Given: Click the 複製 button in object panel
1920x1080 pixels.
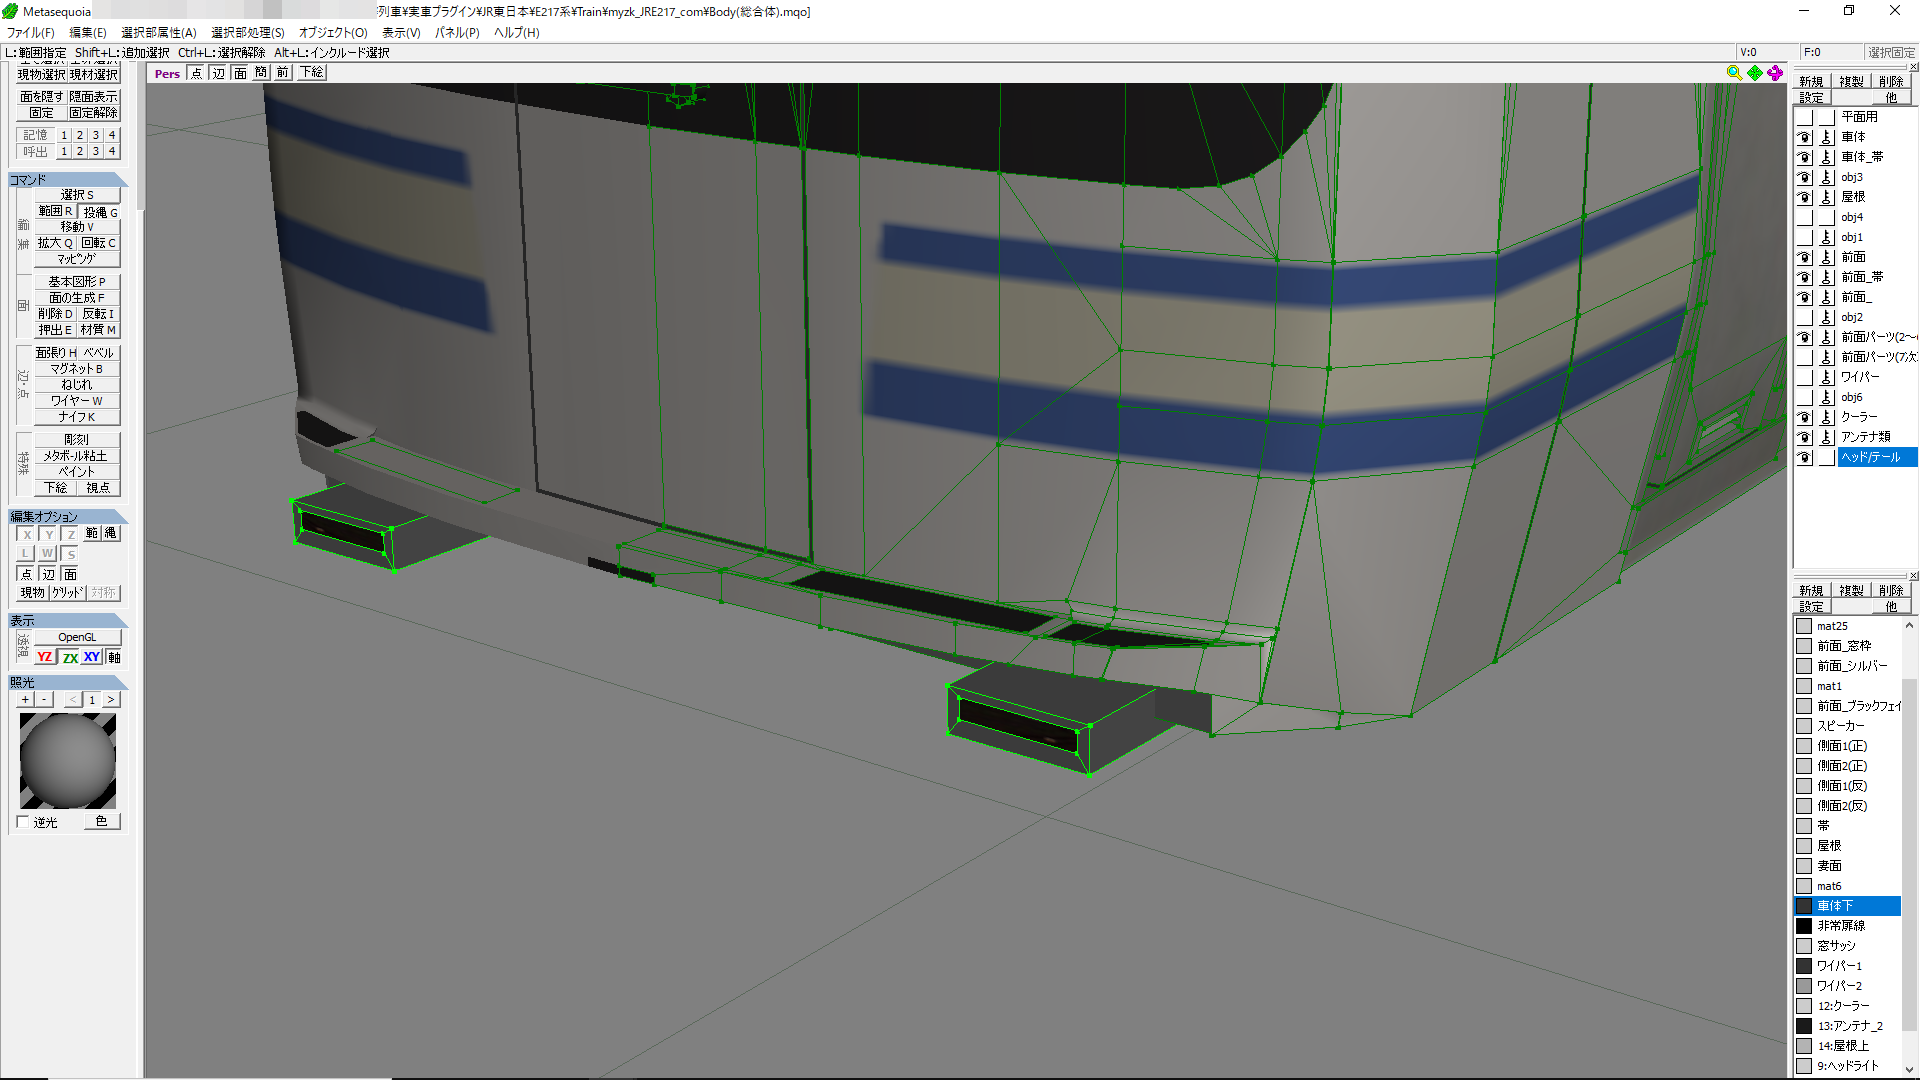Looking at the screenshot, I should tap(1851, 82).
